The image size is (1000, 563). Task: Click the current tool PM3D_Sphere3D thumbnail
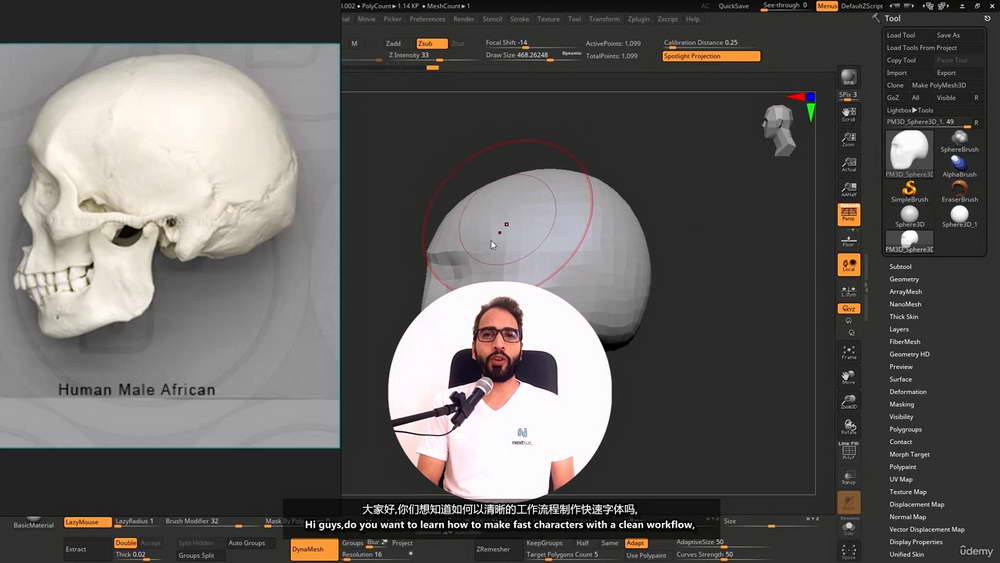tap(909, 154)
